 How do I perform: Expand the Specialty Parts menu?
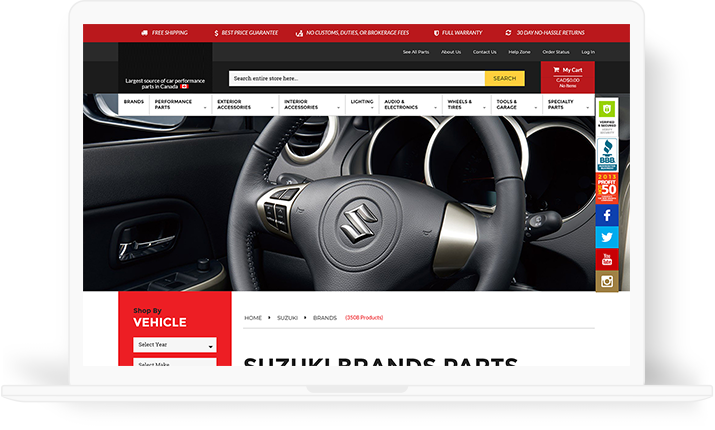point(568,104)
